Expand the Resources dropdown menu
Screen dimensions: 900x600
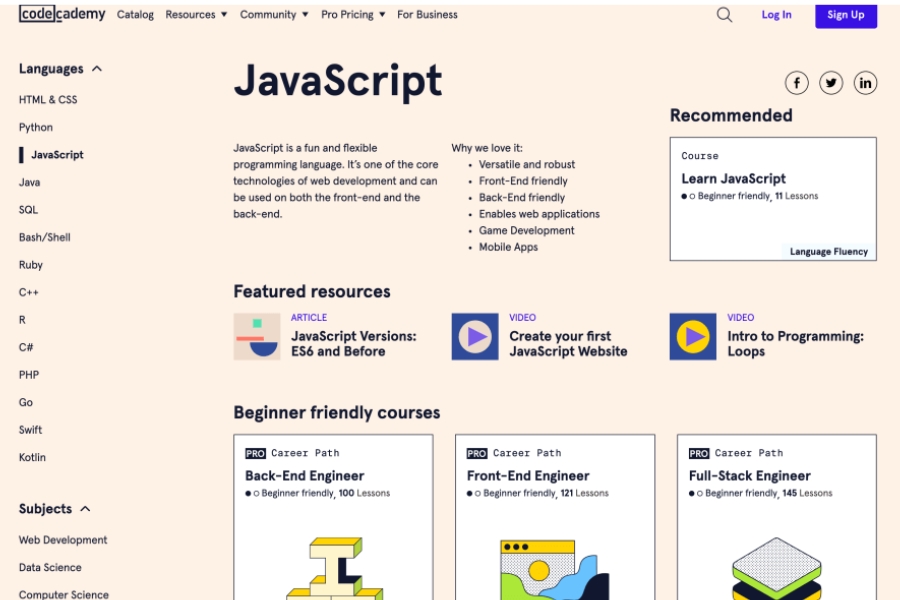click(196, 15)
